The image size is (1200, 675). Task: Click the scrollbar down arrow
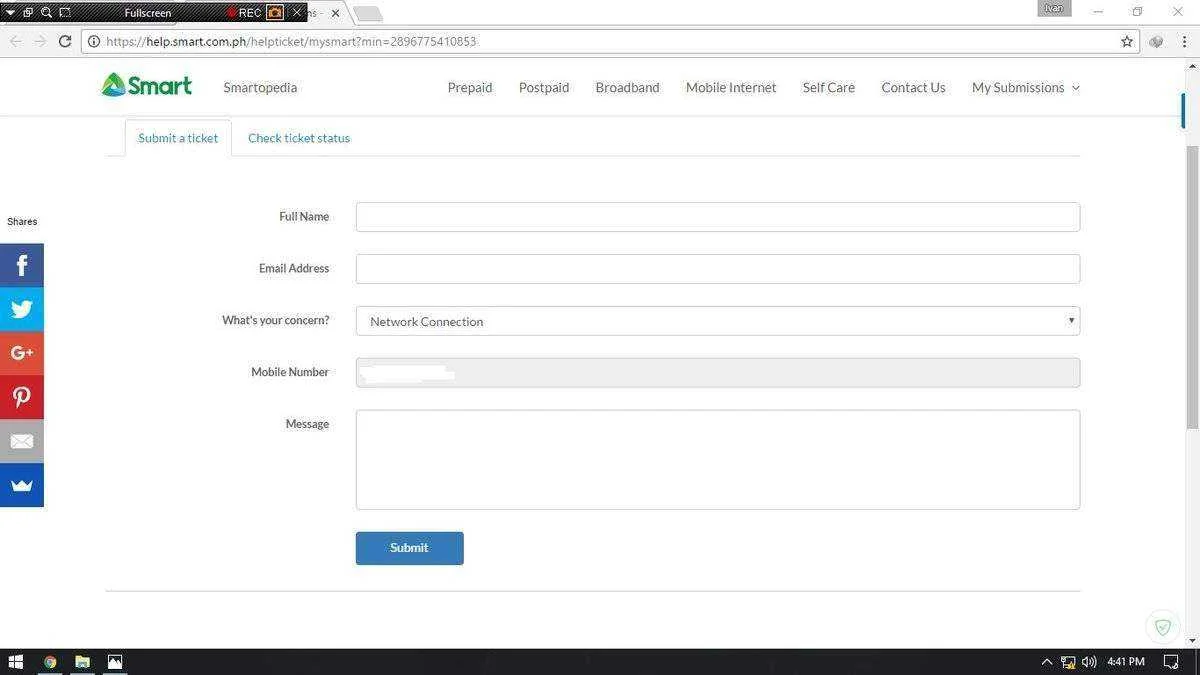pyautogui.click(x=1192, y=640)
